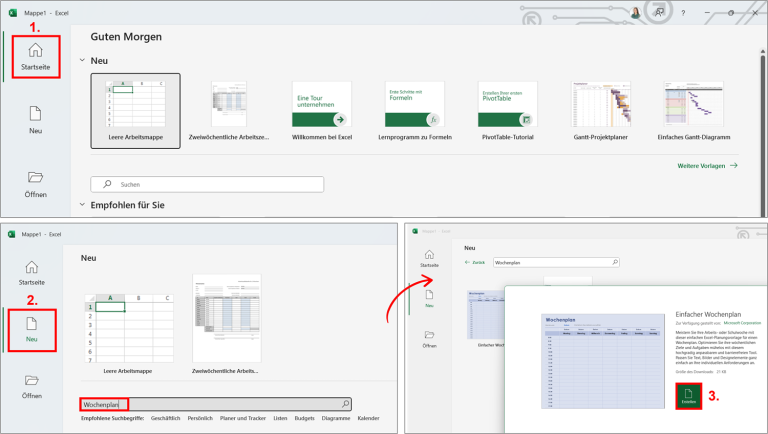Click the Excel logo in top window title bar

(13, 13)
